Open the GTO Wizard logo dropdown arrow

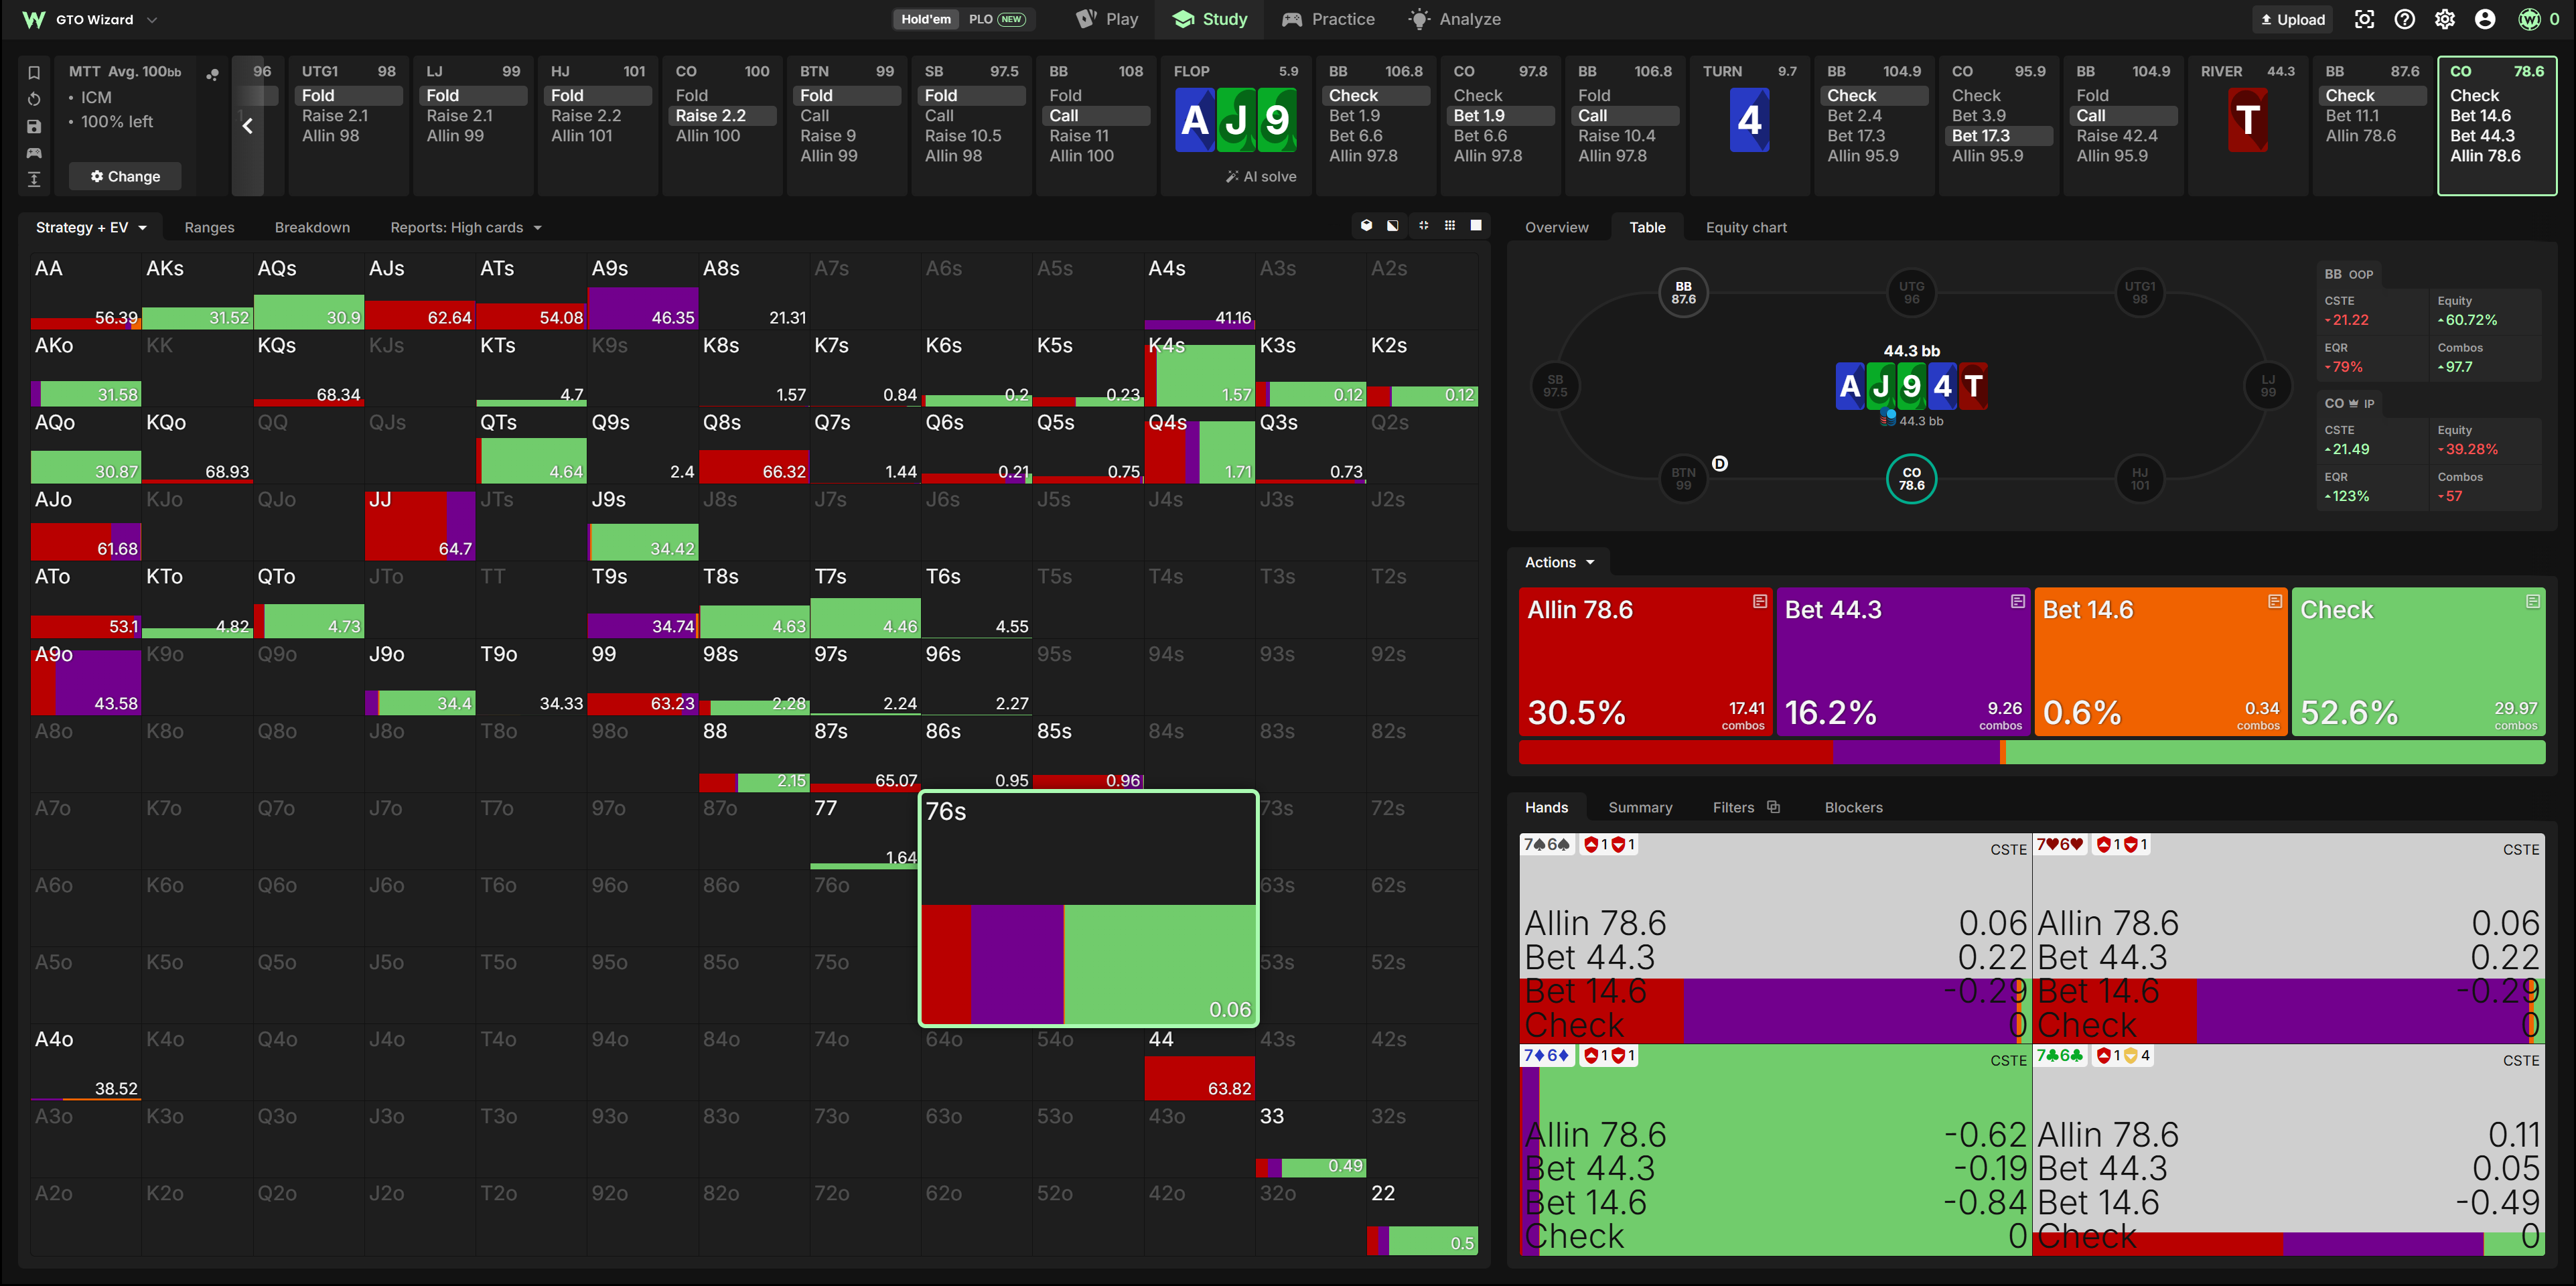(152, 19)
